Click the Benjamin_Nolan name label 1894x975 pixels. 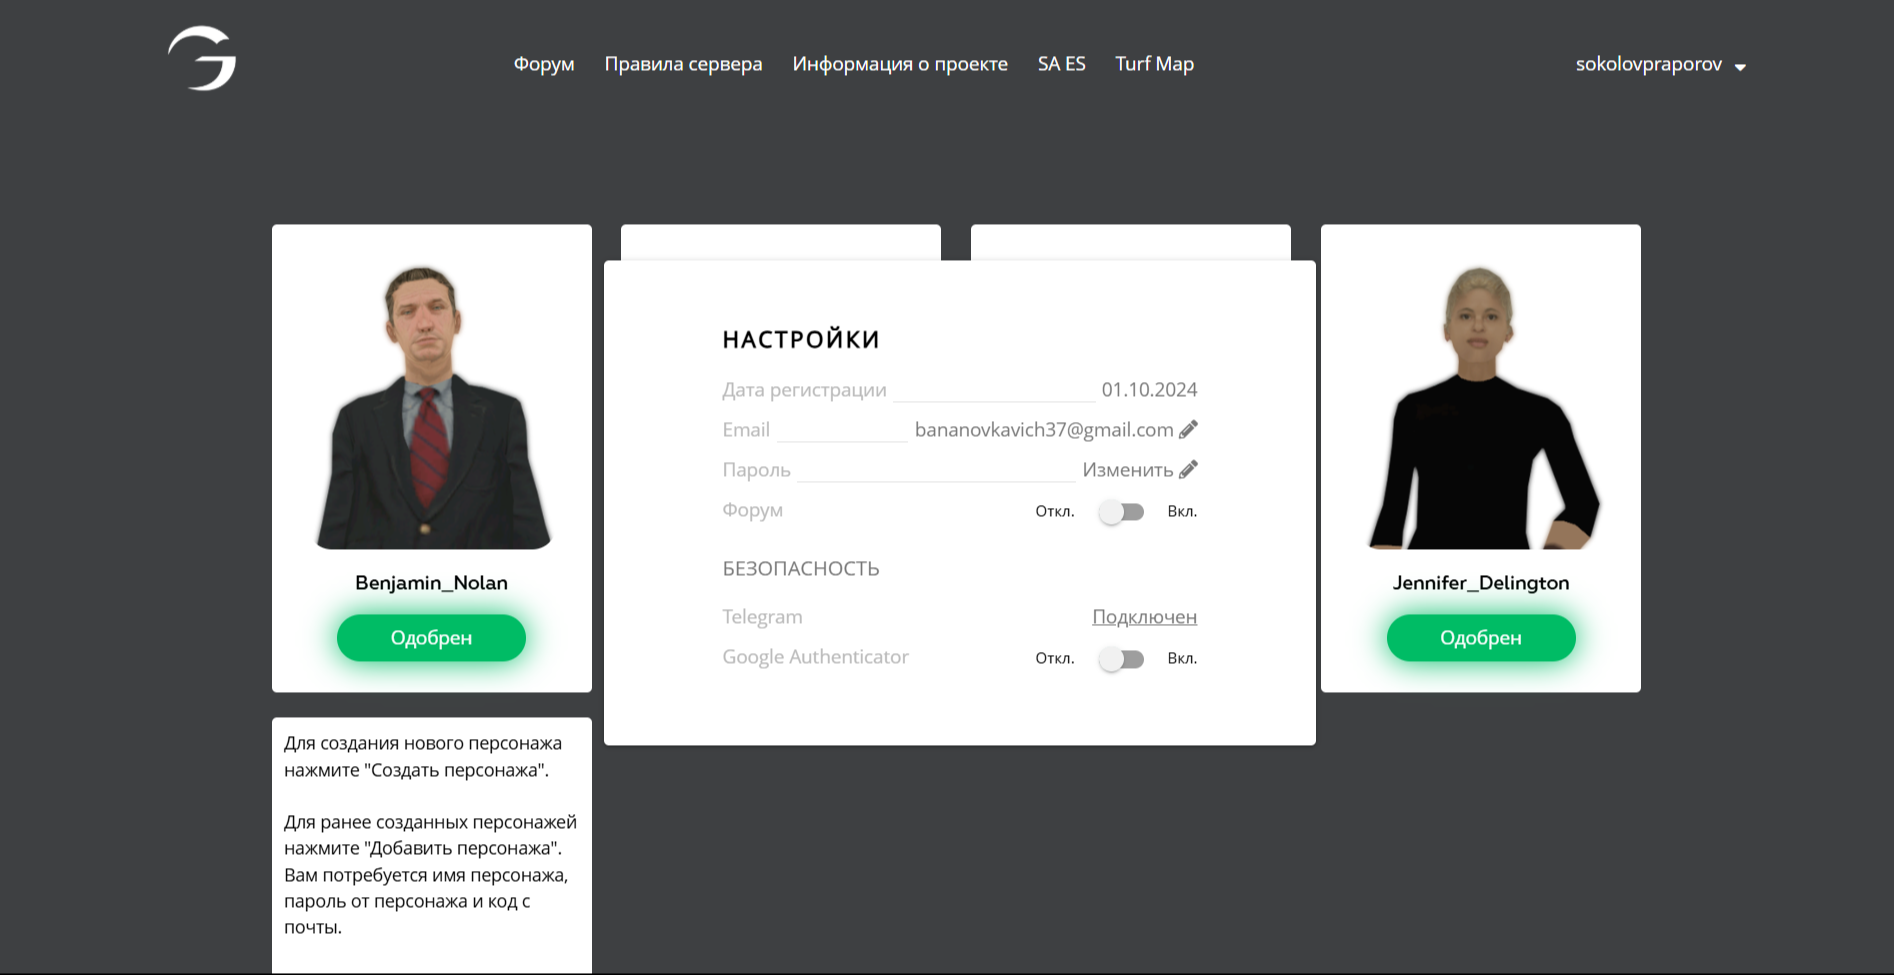(x=431, y=583)
